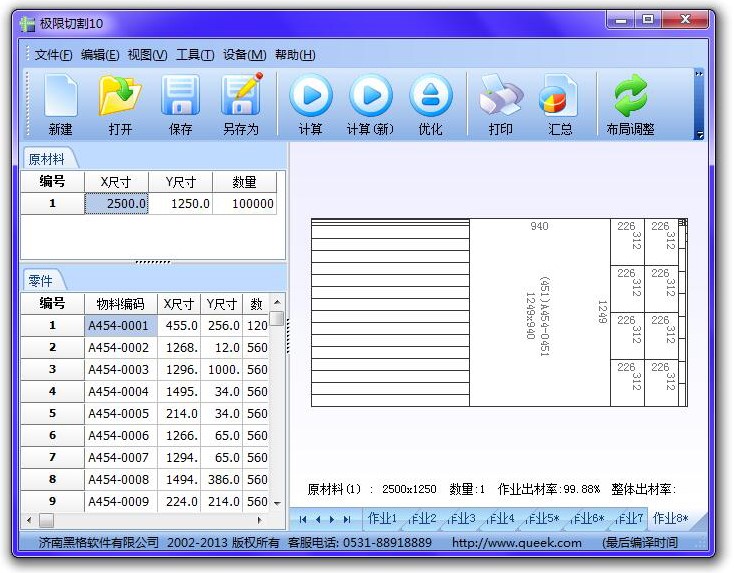Switch to the 作业2 tab
This screenshot has width=734, height=573.
(x=422, y=518)
